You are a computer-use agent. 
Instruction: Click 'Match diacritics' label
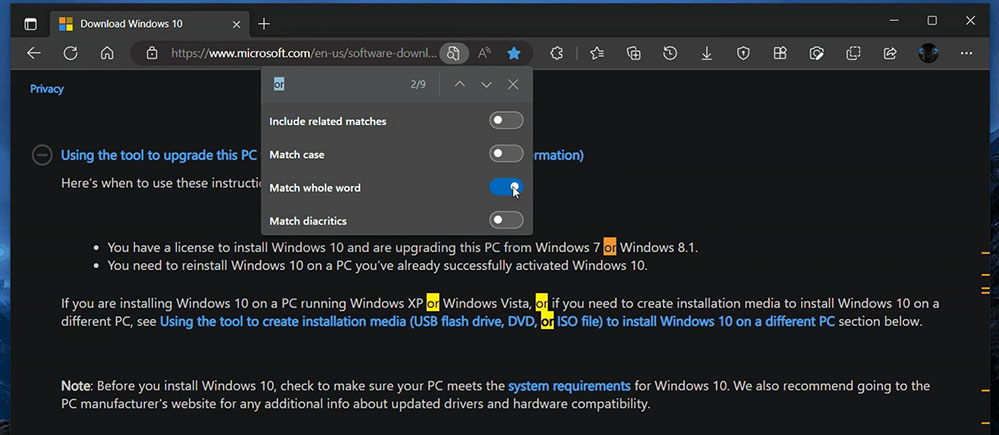point(308,221)
